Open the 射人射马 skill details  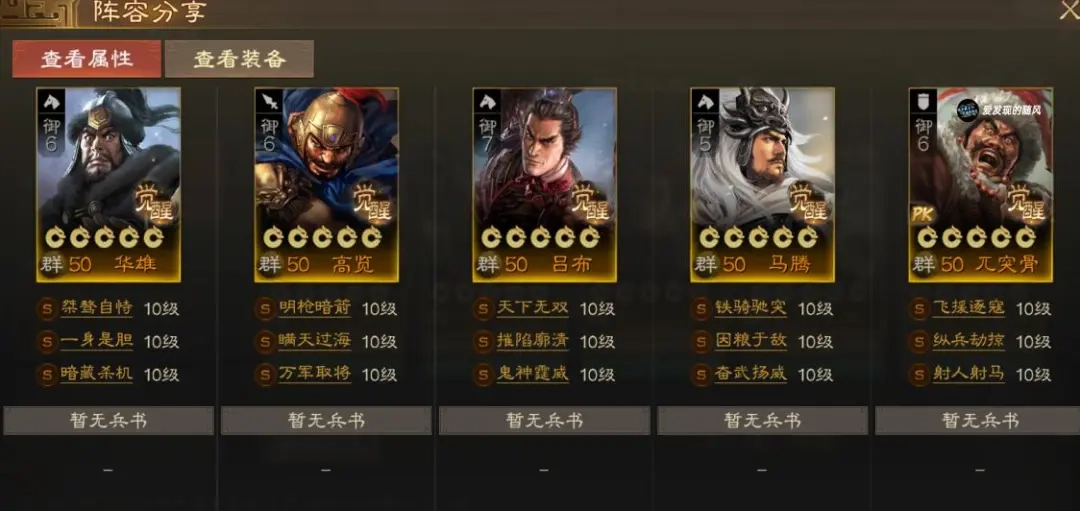(968, 374)
